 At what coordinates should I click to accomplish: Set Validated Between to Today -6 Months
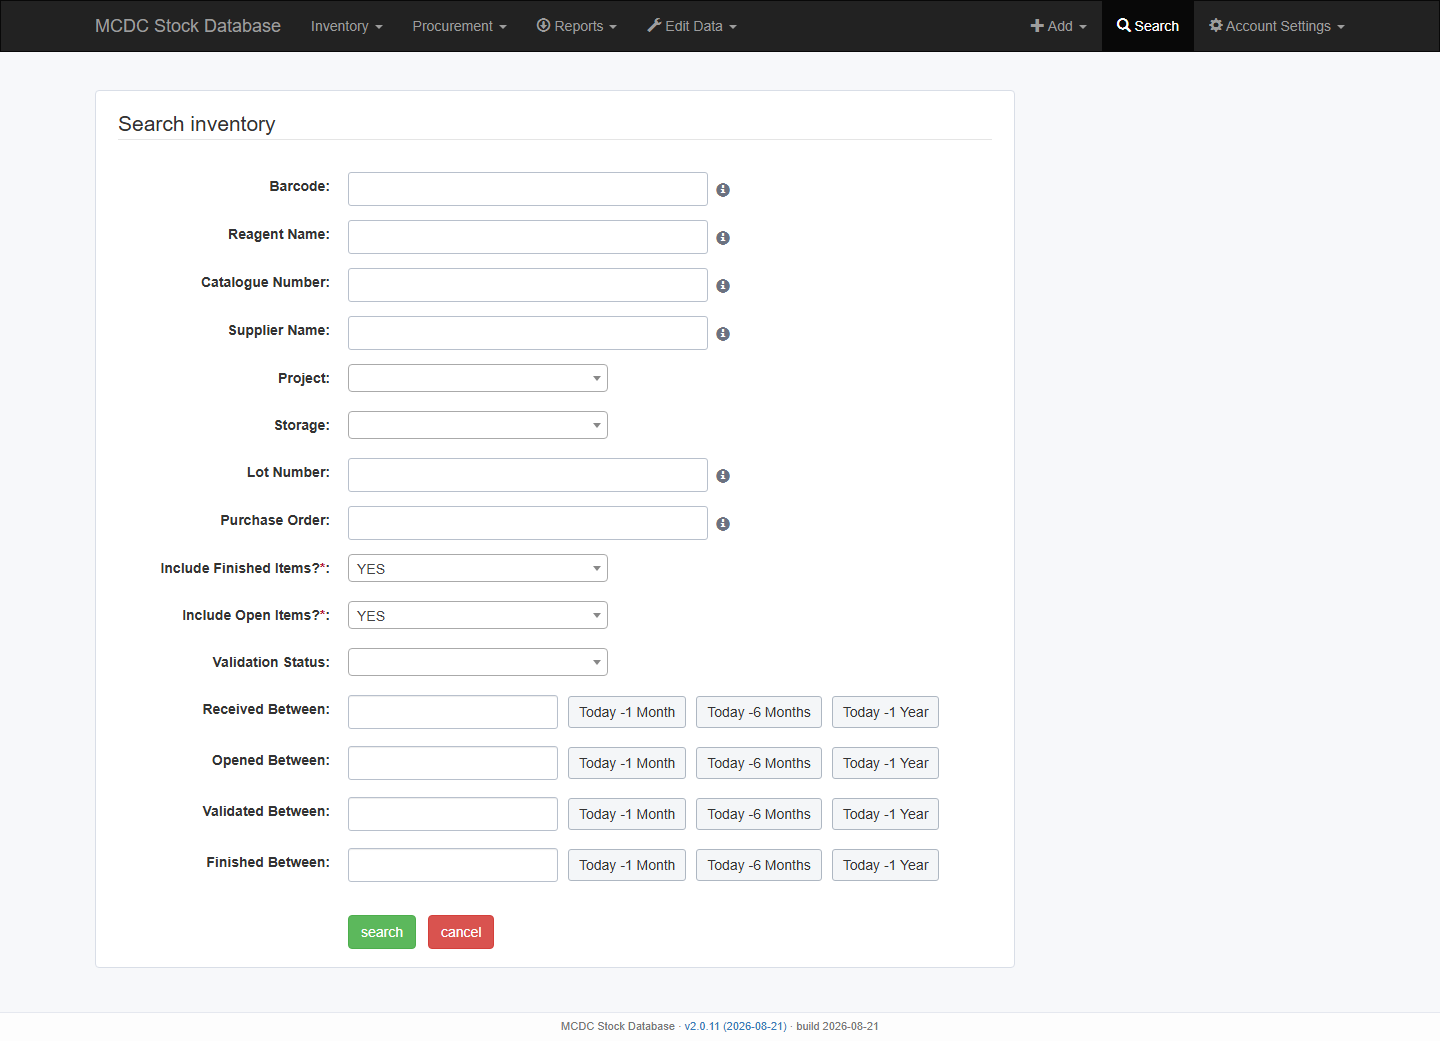click(759, 814)
